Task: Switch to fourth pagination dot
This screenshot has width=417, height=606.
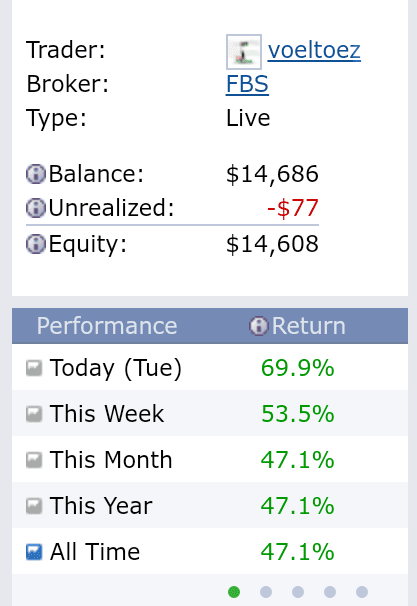Action: pos(330,592)
